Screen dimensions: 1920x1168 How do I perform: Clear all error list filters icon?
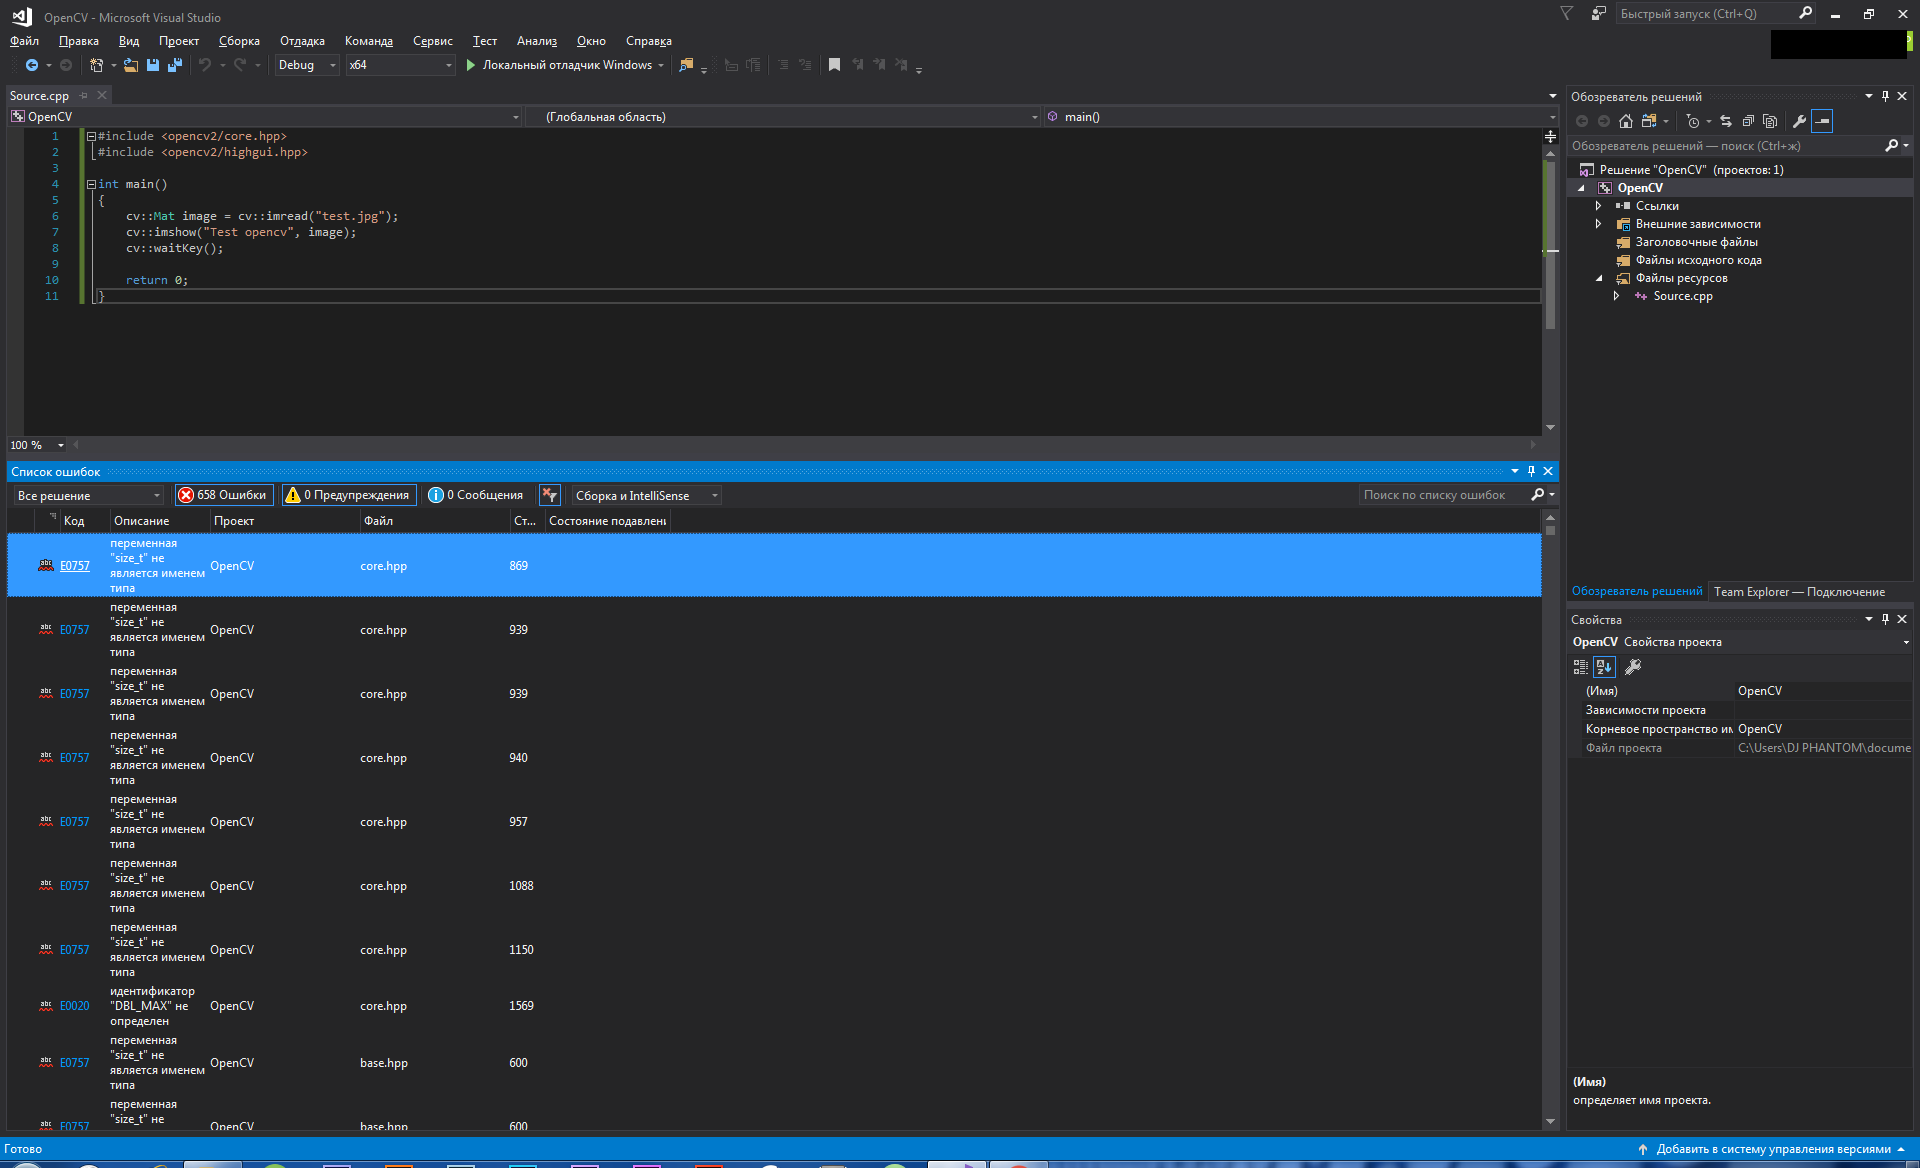click(549, 495)
